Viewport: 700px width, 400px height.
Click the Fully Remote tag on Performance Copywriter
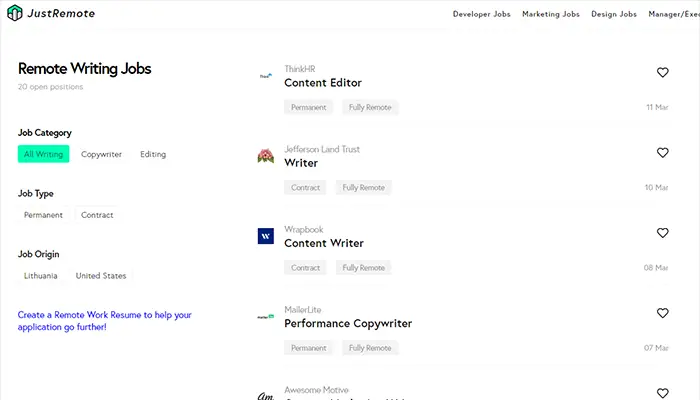point(370,348)
